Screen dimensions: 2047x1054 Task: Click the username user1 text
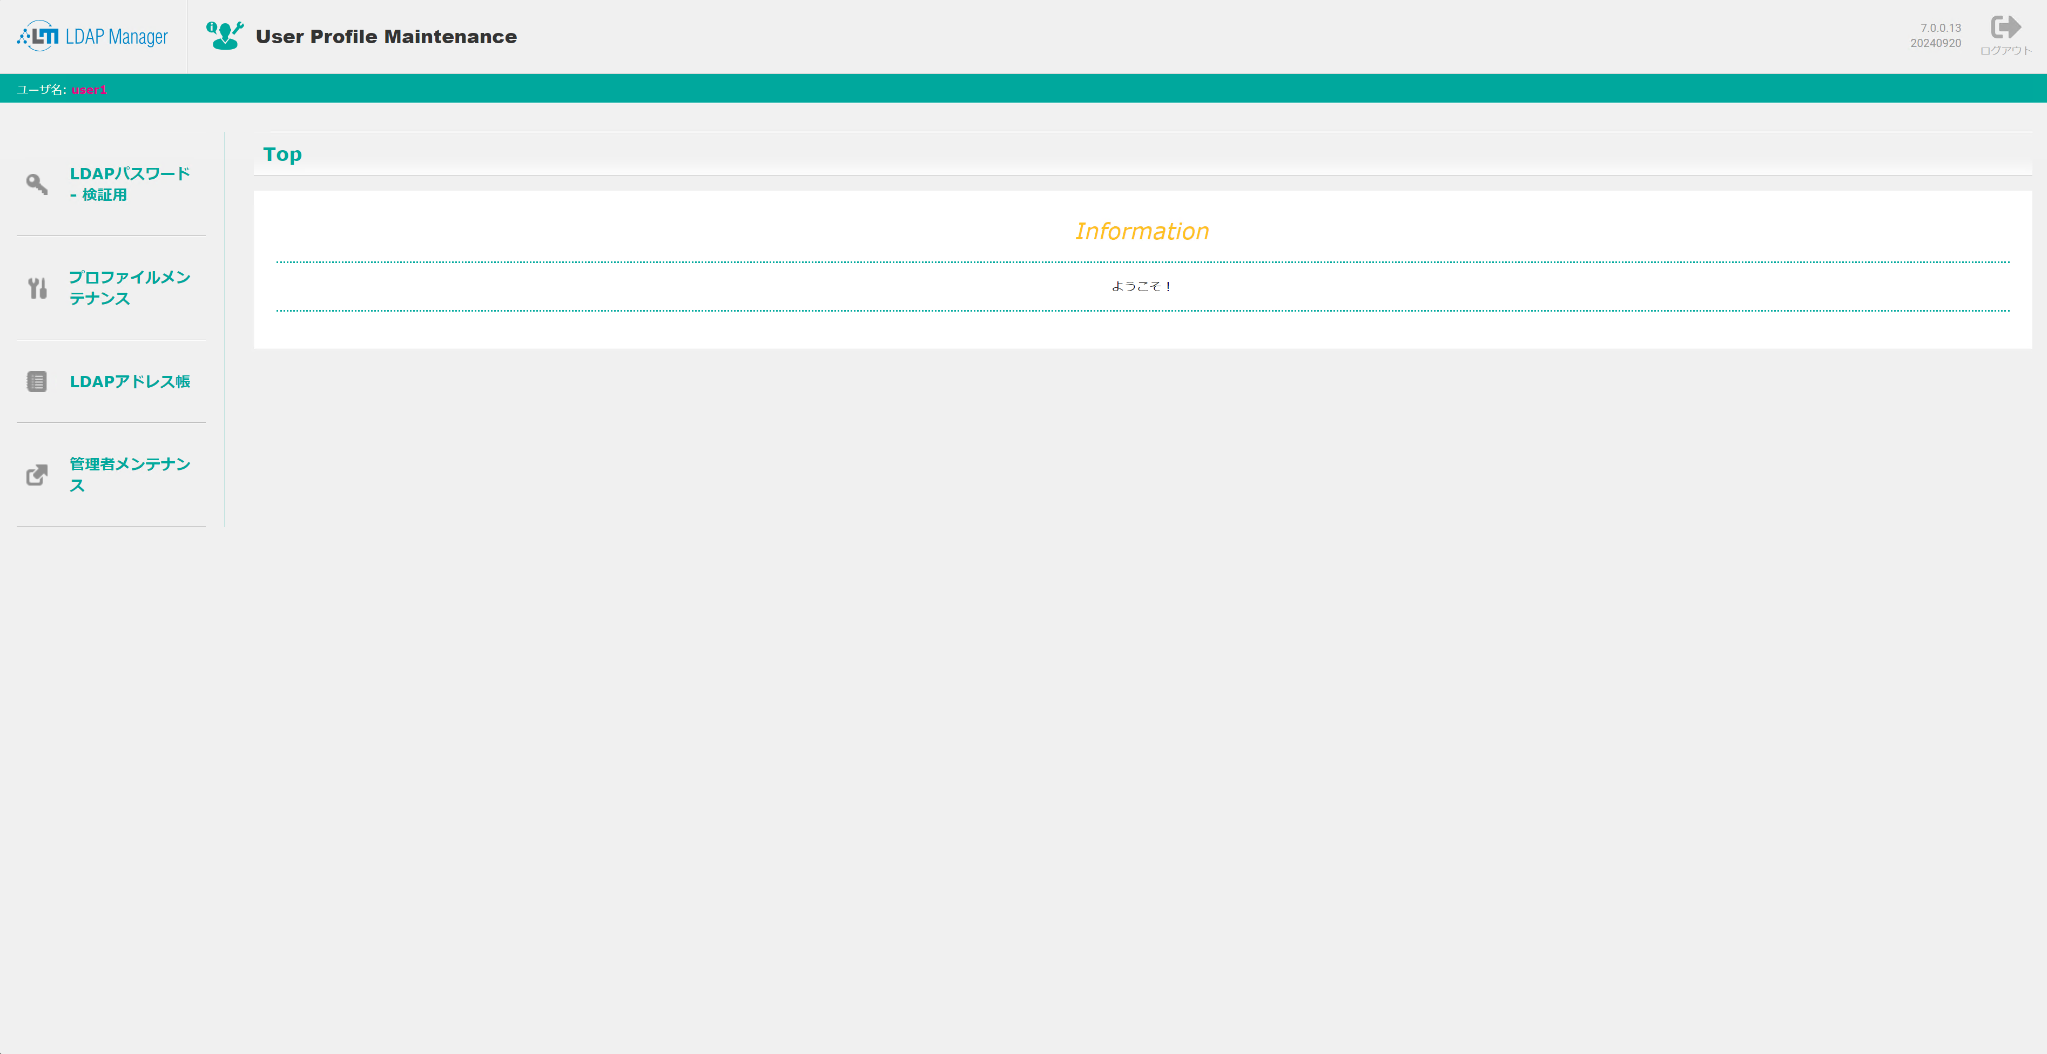point(88,90)
